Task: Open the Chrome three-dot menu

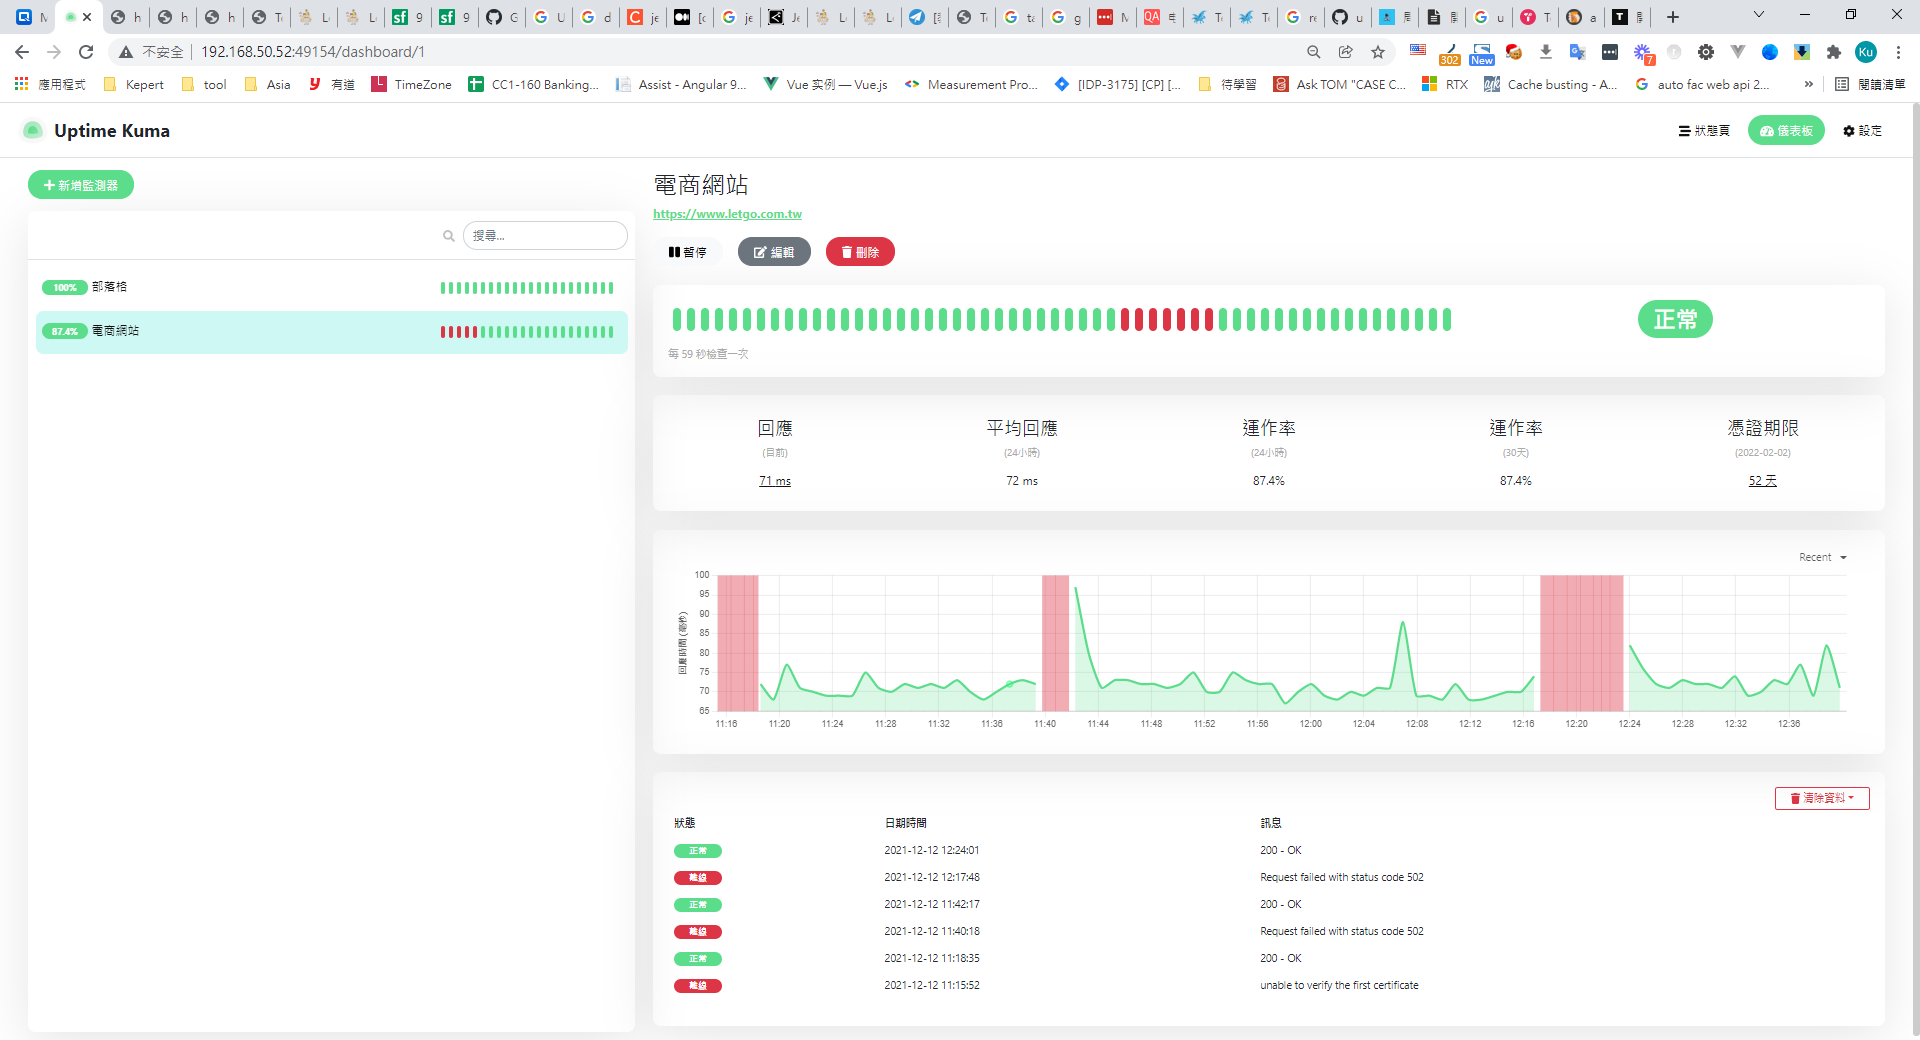Action: 1898,52
